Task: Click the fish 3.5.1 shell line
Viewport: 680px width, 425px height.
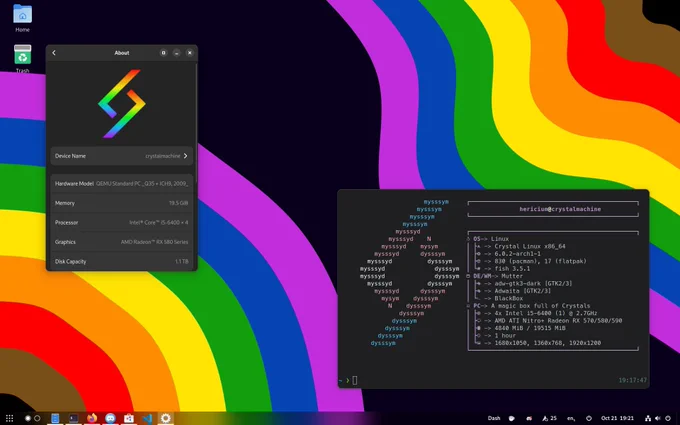Action: [512, 268]
